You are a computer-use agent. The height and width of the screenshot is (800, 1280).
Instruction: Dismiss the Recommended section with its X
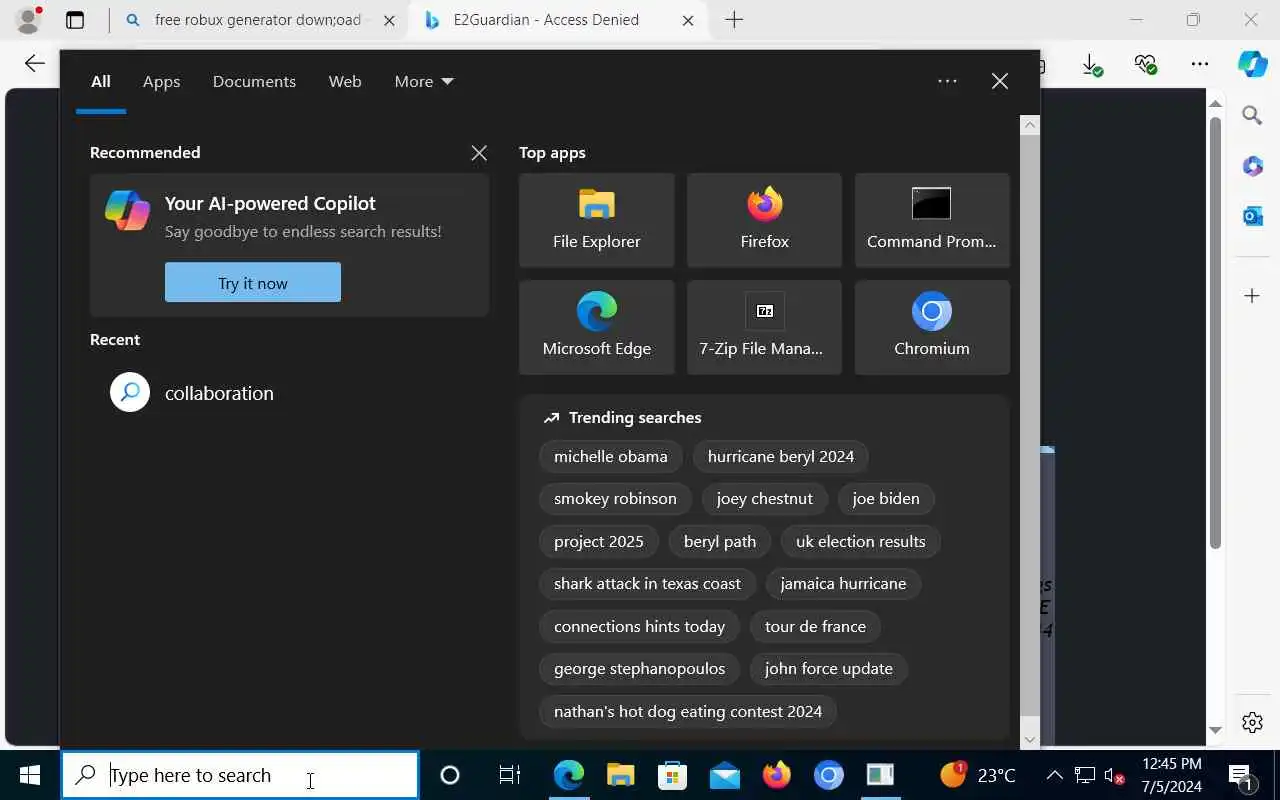tap(479, 153)
